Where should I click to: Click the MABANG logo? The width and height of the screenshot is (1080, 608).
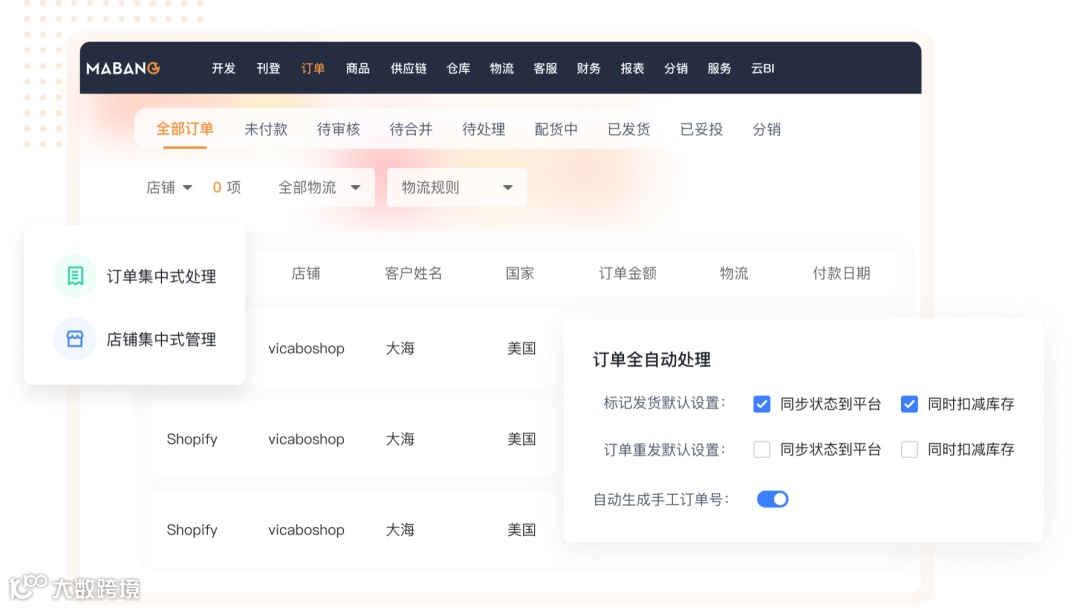pos(123,68)
